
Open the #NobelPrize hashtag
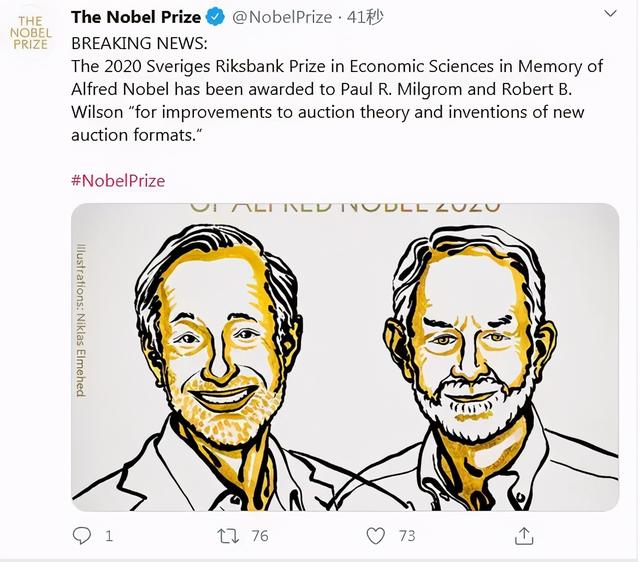118,181
